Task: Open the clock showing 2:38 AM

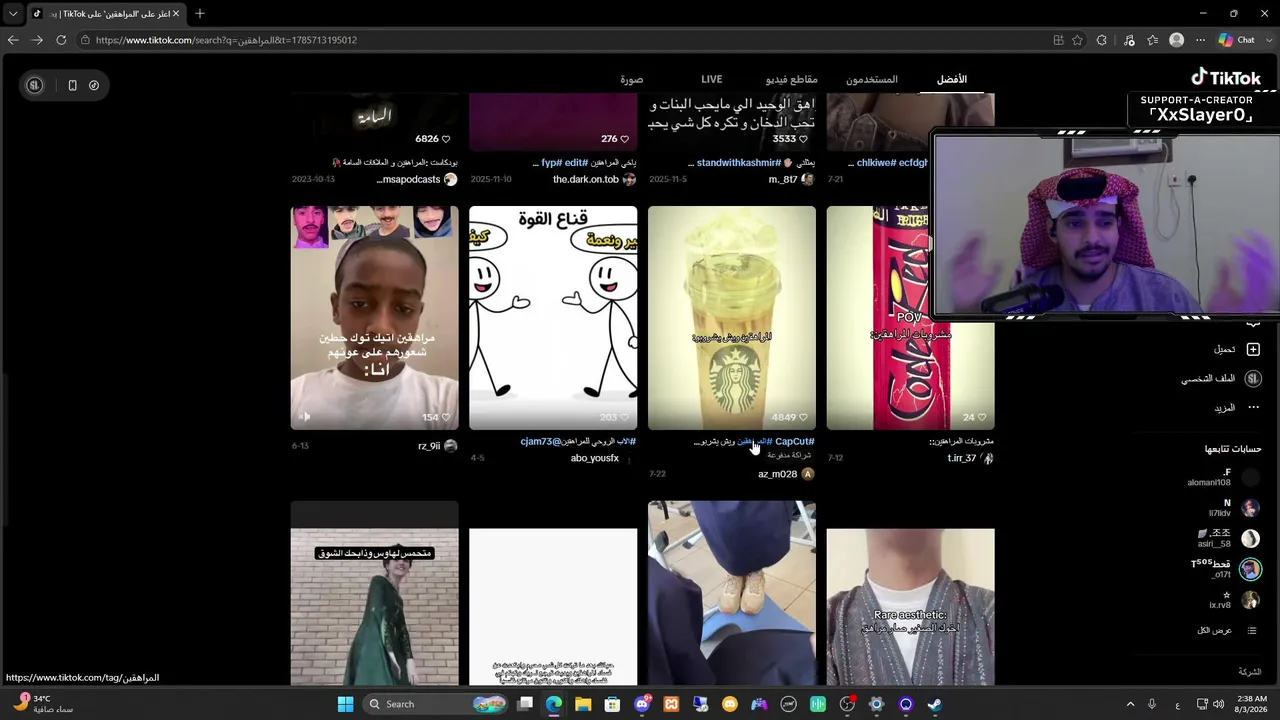Action: coord(1252,704)
